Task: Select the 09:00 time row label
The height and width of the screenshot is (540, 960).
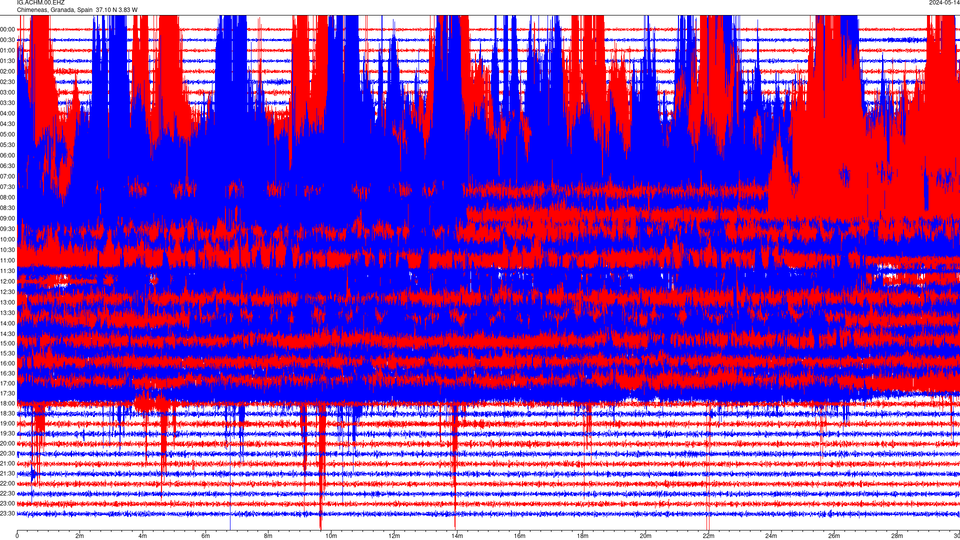Action: 7,218
